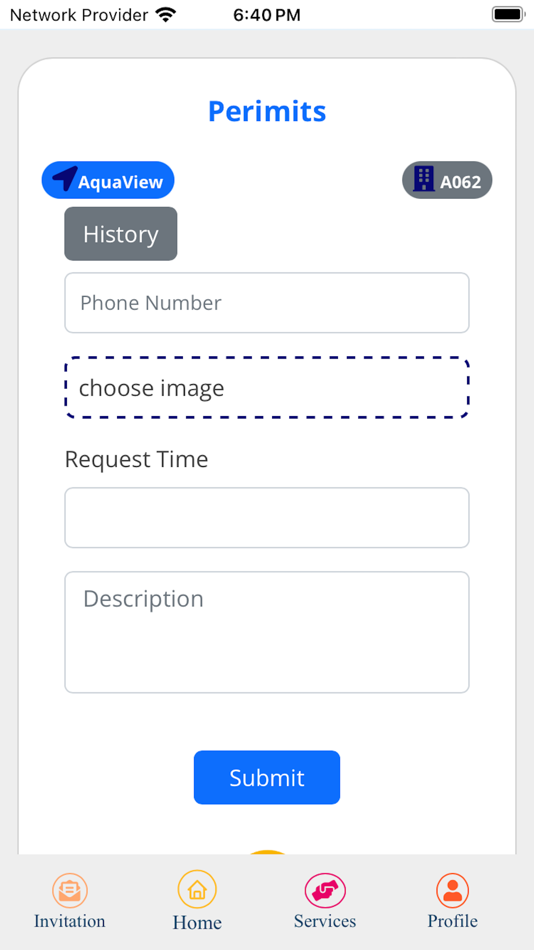Switch to the Invitation tab label
Screen dimensions: 534x950
tap(70, 921)
